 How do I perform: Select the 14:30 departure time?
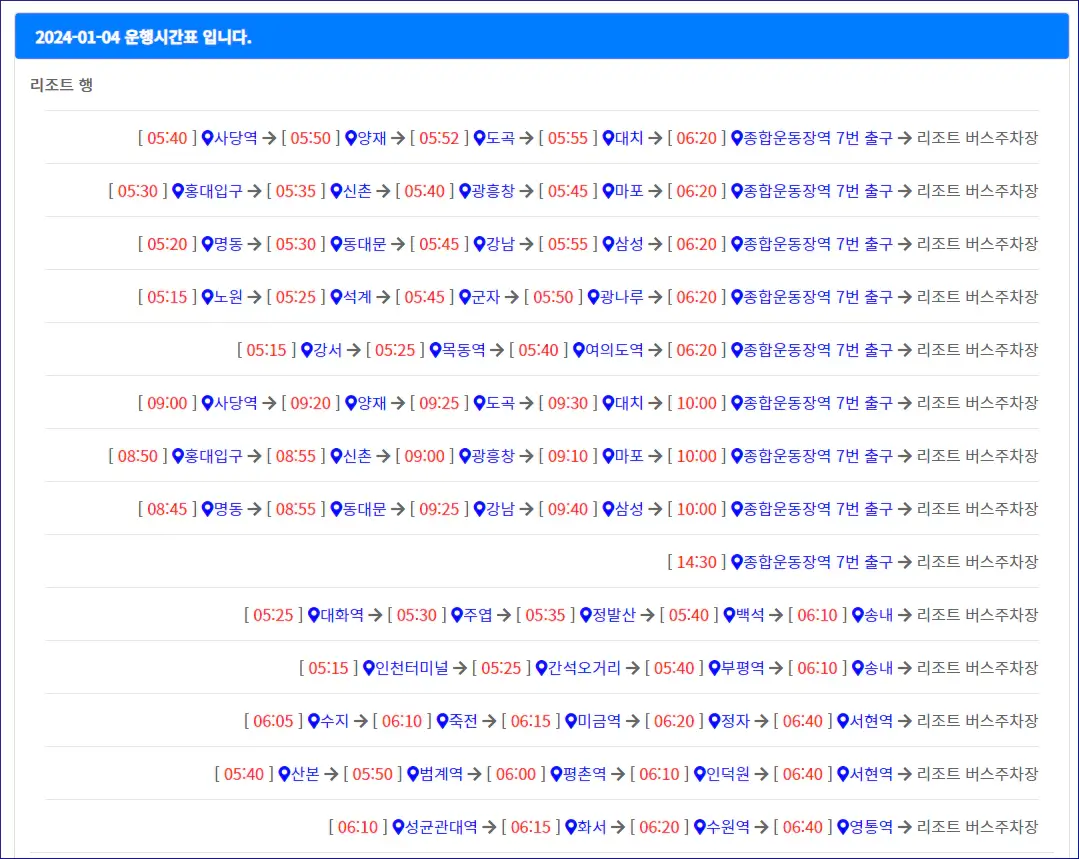coord(696,561)
